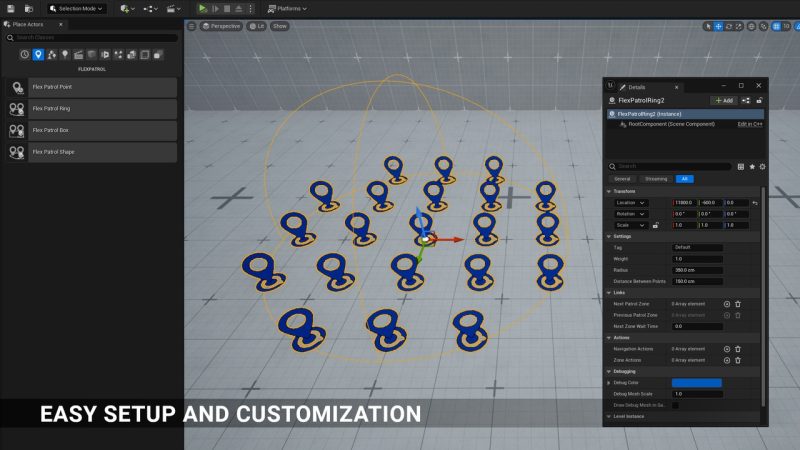Click the Add component button
This screenshot has width=800, height=450.
[724, 101]
